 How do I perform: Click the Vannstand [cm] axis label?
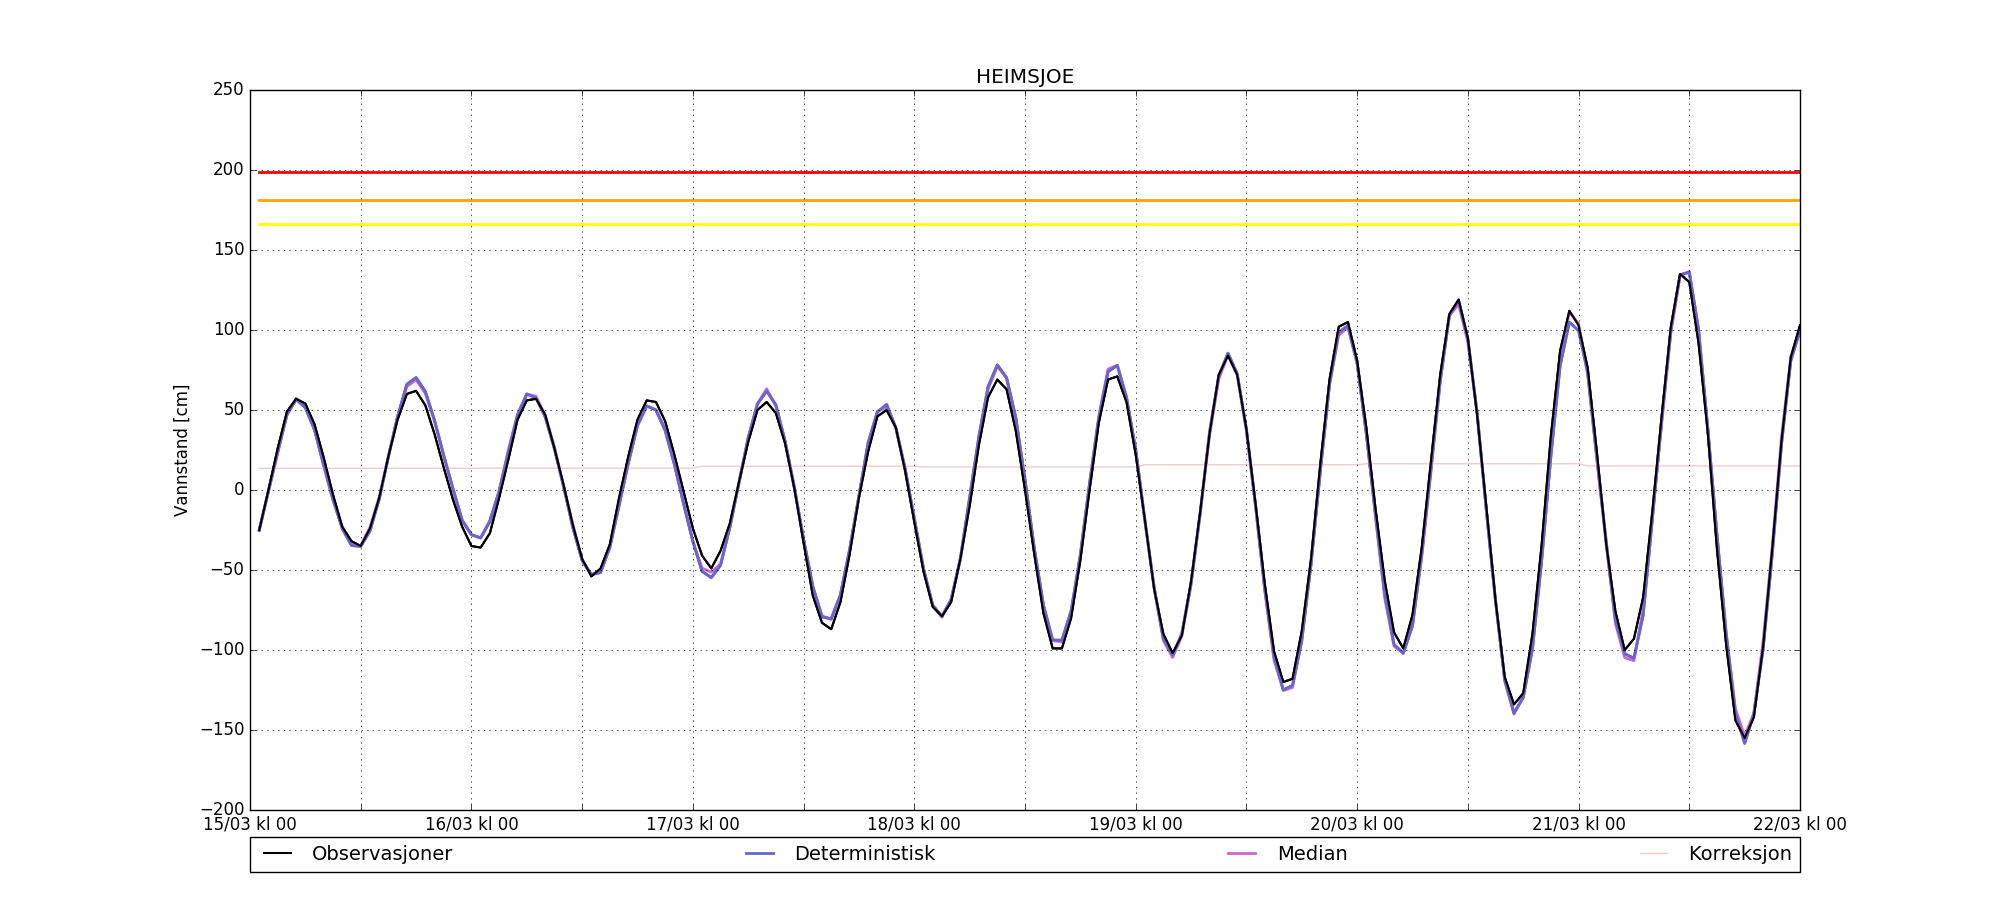click(181, 450)
